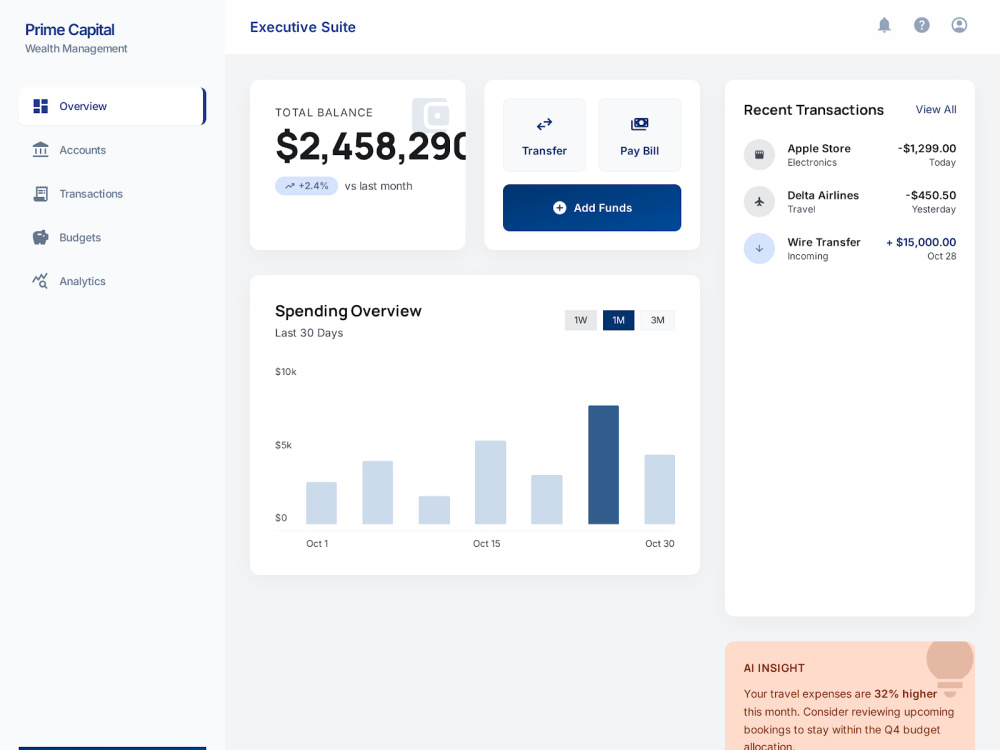Click the vs last month text

[x=378, y=186]
